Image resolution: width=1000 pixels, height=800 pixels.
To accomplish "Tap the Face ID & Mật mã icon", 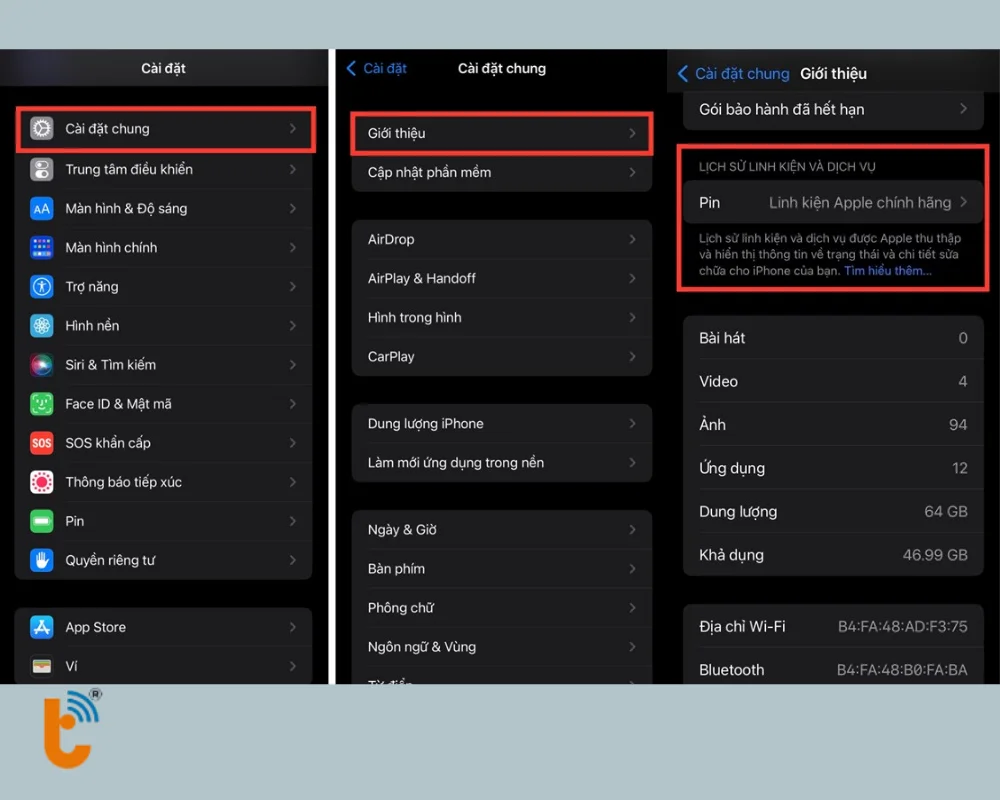I will pos(41,404).
